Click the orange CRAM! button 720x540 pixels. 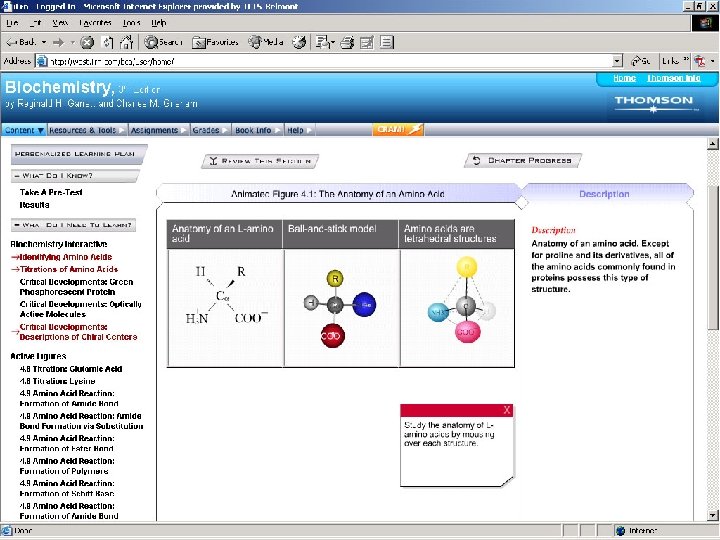click(x=398, y=129)
